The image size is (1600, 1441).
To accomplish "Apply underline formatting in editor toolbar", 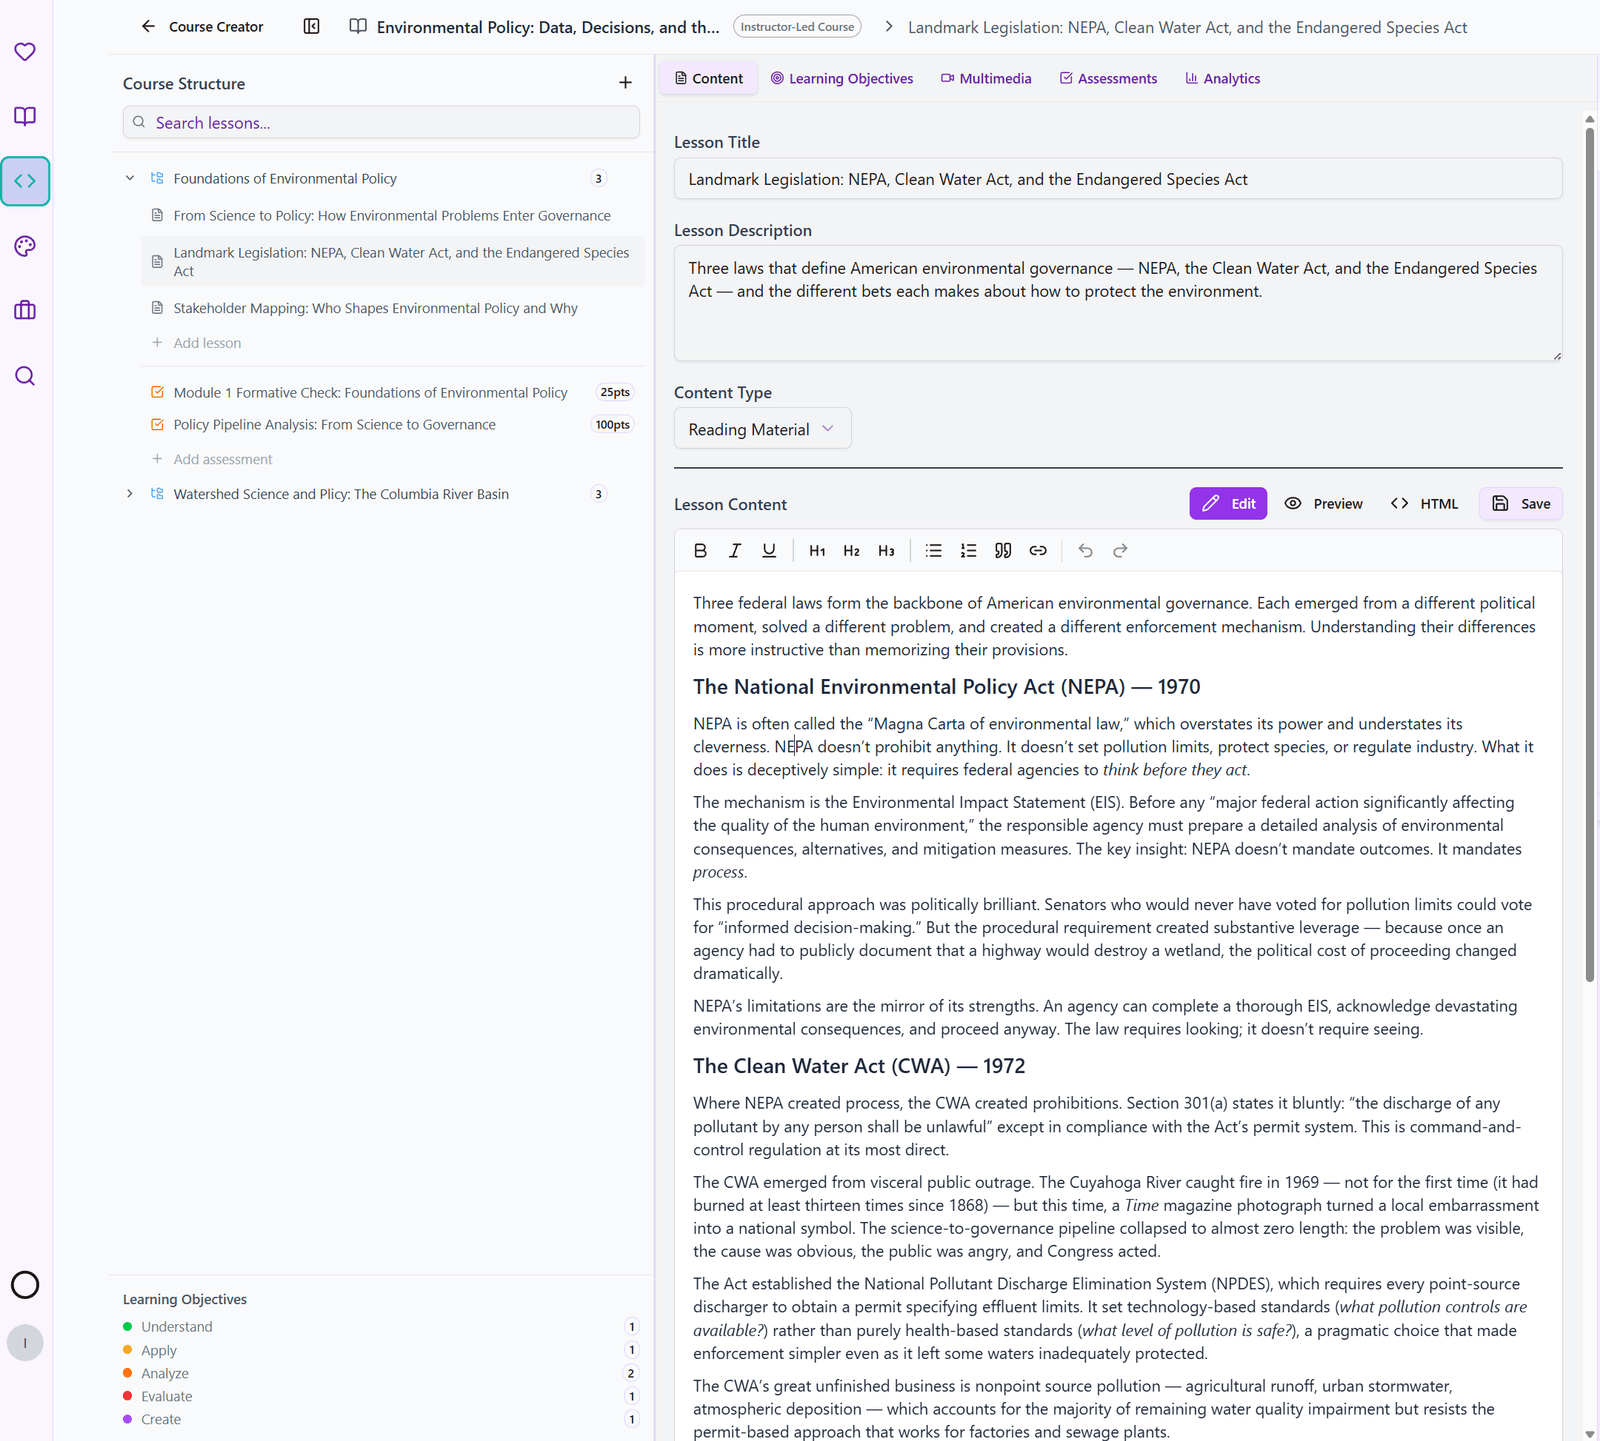I will (x=769, y=551).
